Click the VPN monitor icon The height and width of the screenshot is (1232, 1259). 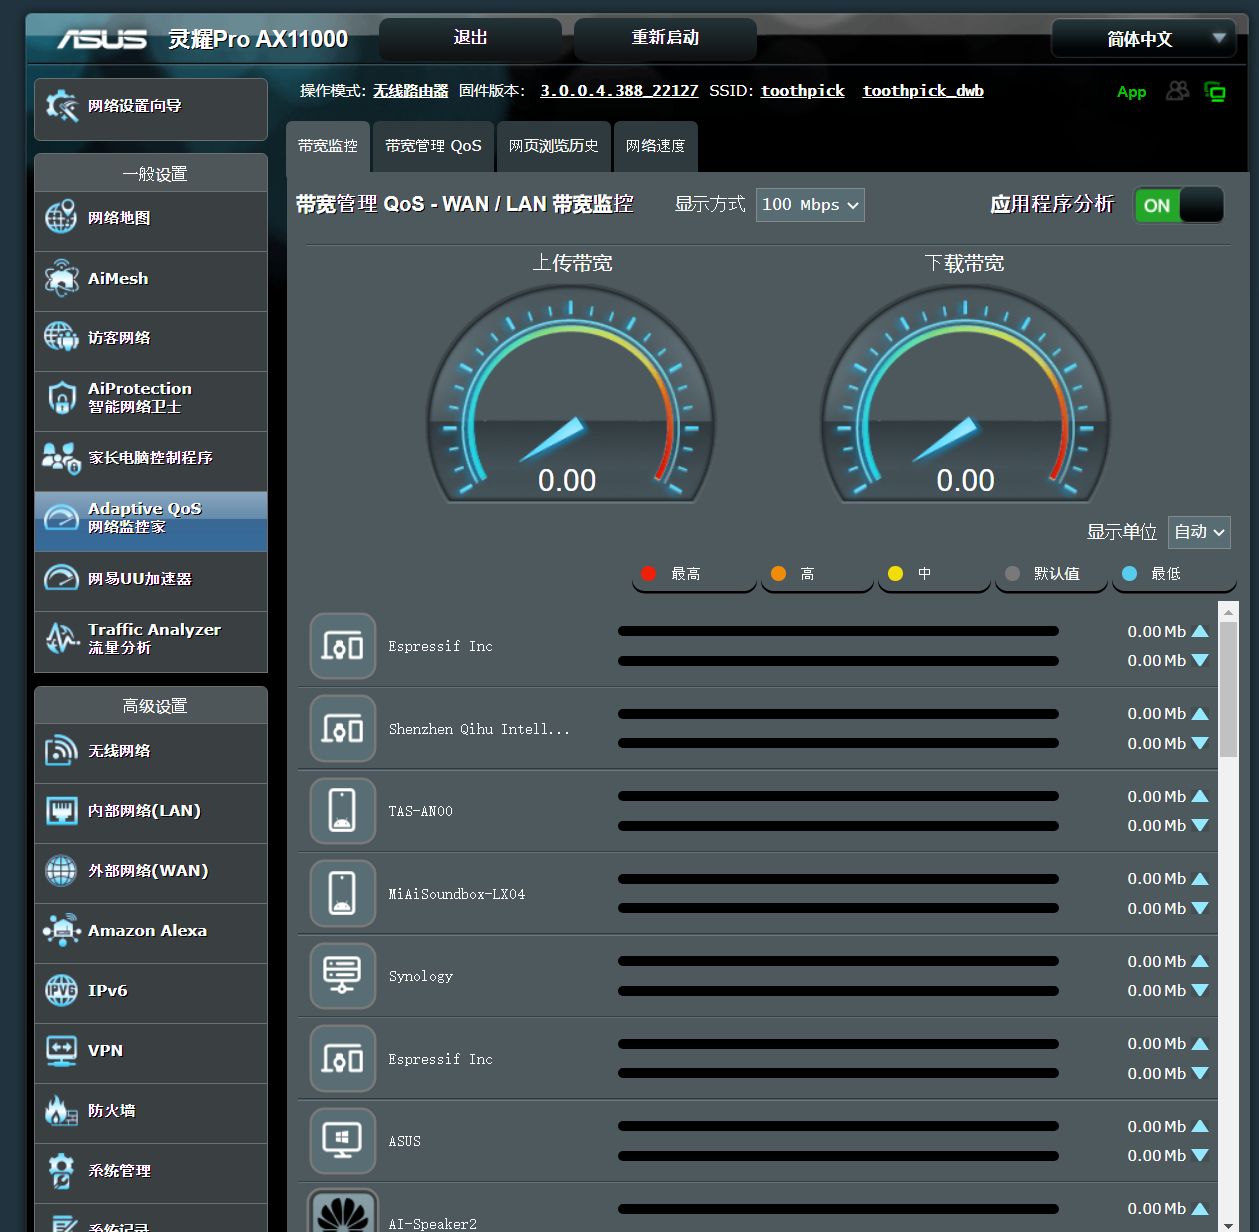pos(61,1051)
